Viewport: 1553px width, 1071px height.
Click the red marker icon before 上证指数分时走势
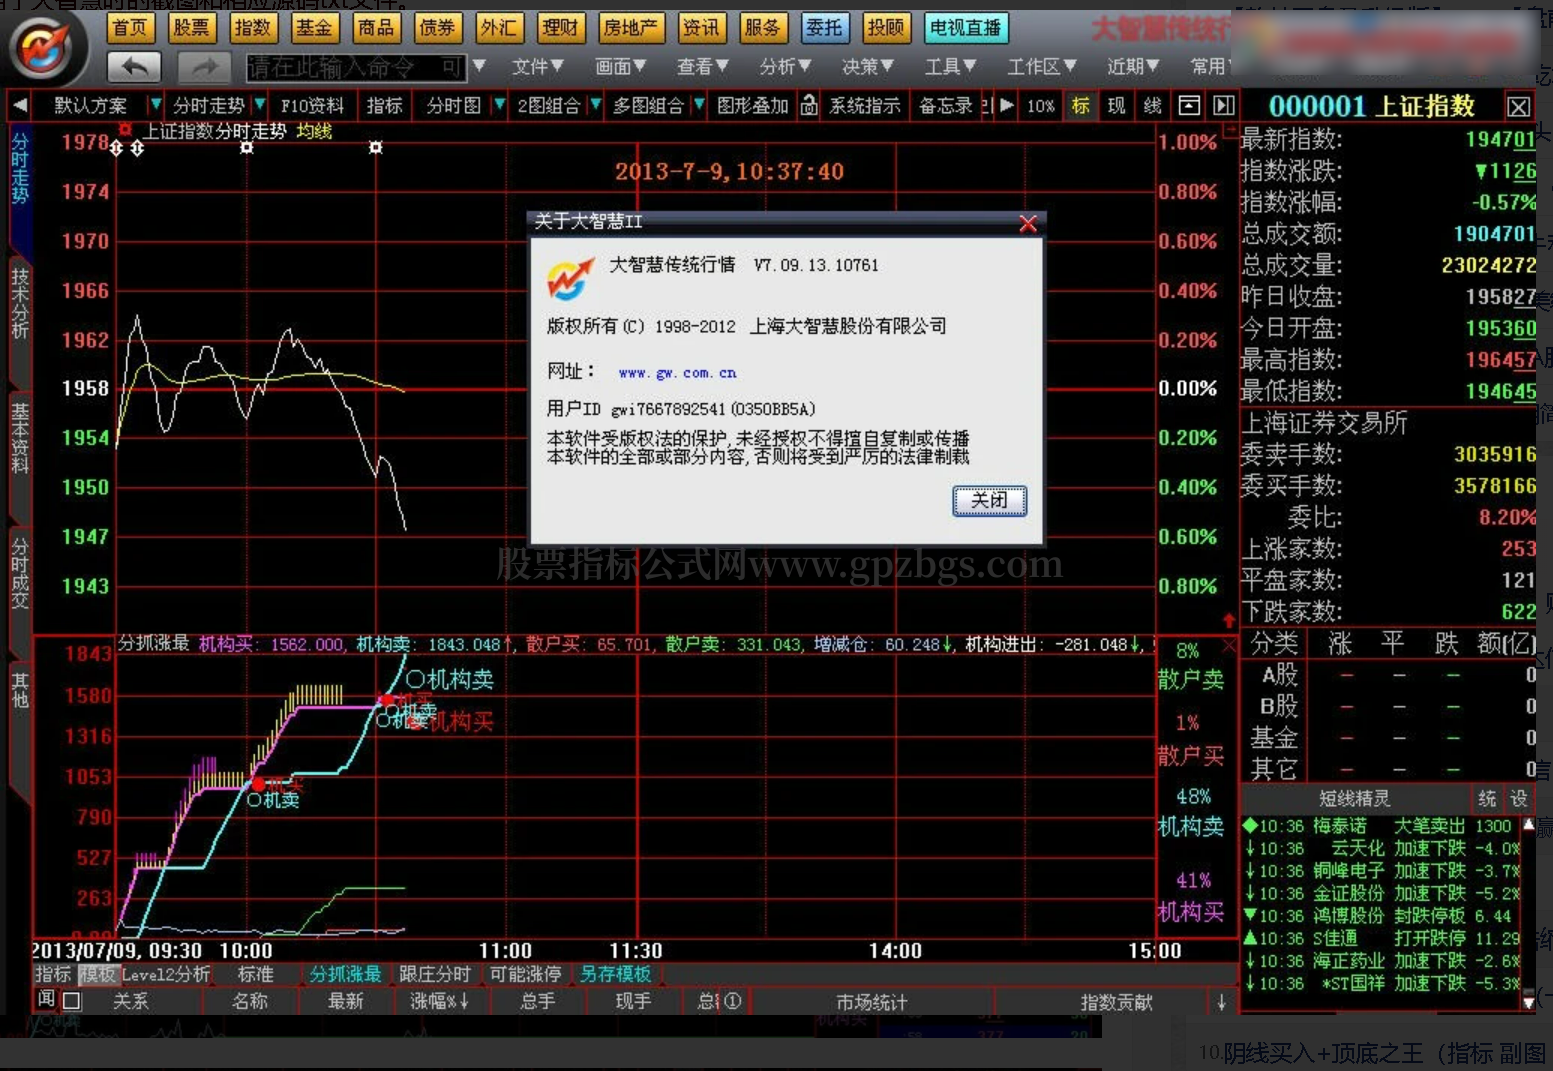point(125,130)
